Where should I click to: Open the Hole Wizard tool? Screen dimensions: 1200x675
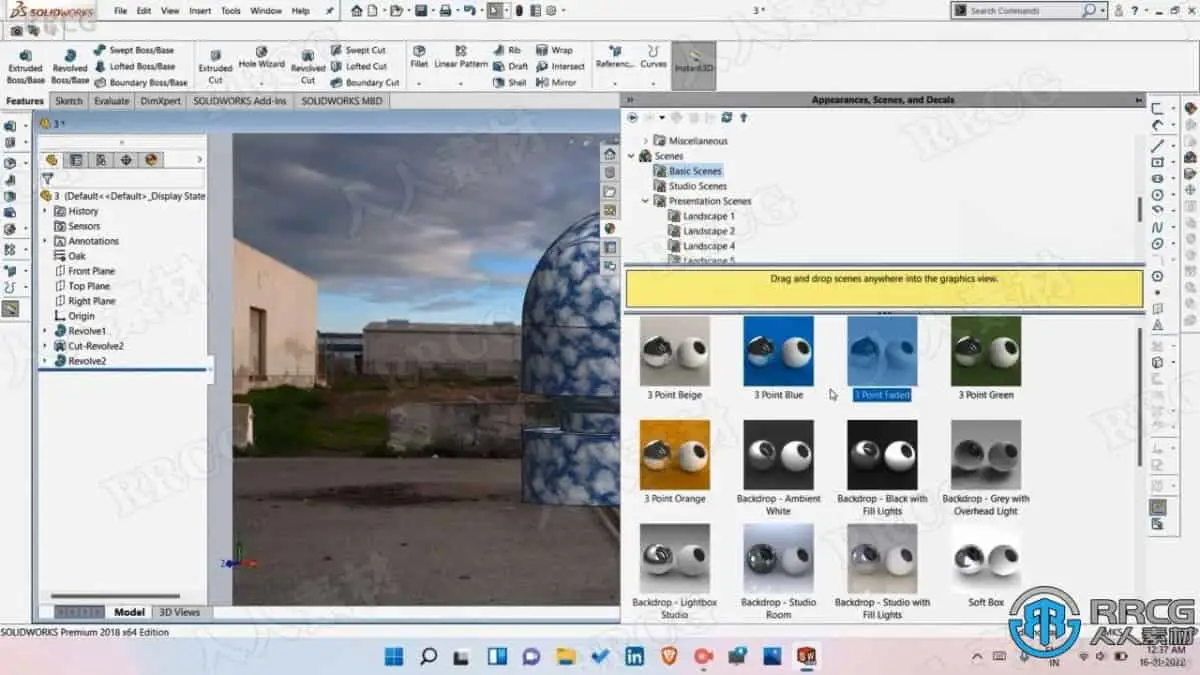(x=261, y=58)
